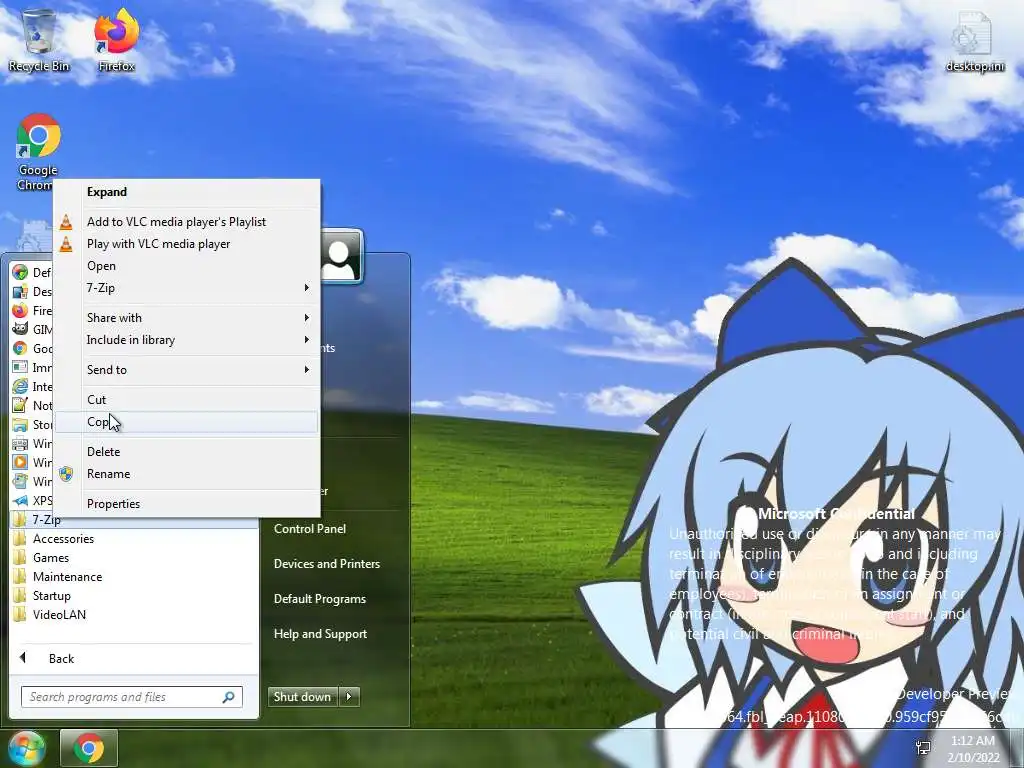Click the GIMP icon in the programs list
The height and width of the screenshot is (768, 1024).
click(x=20, y=330)
